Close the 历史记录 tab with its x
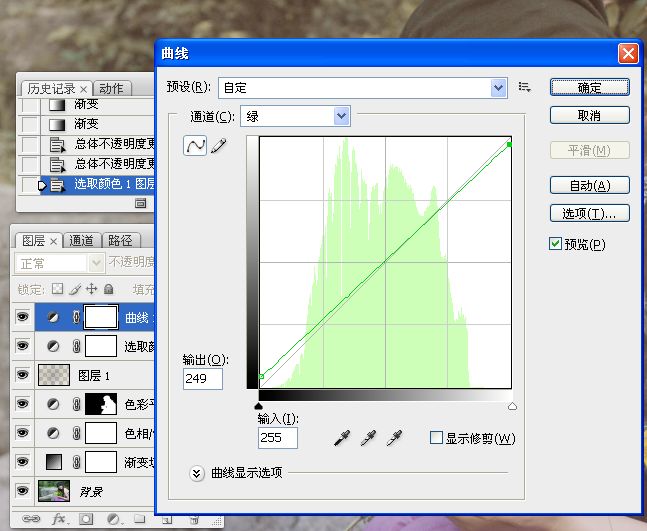 (x=83, y=90)
